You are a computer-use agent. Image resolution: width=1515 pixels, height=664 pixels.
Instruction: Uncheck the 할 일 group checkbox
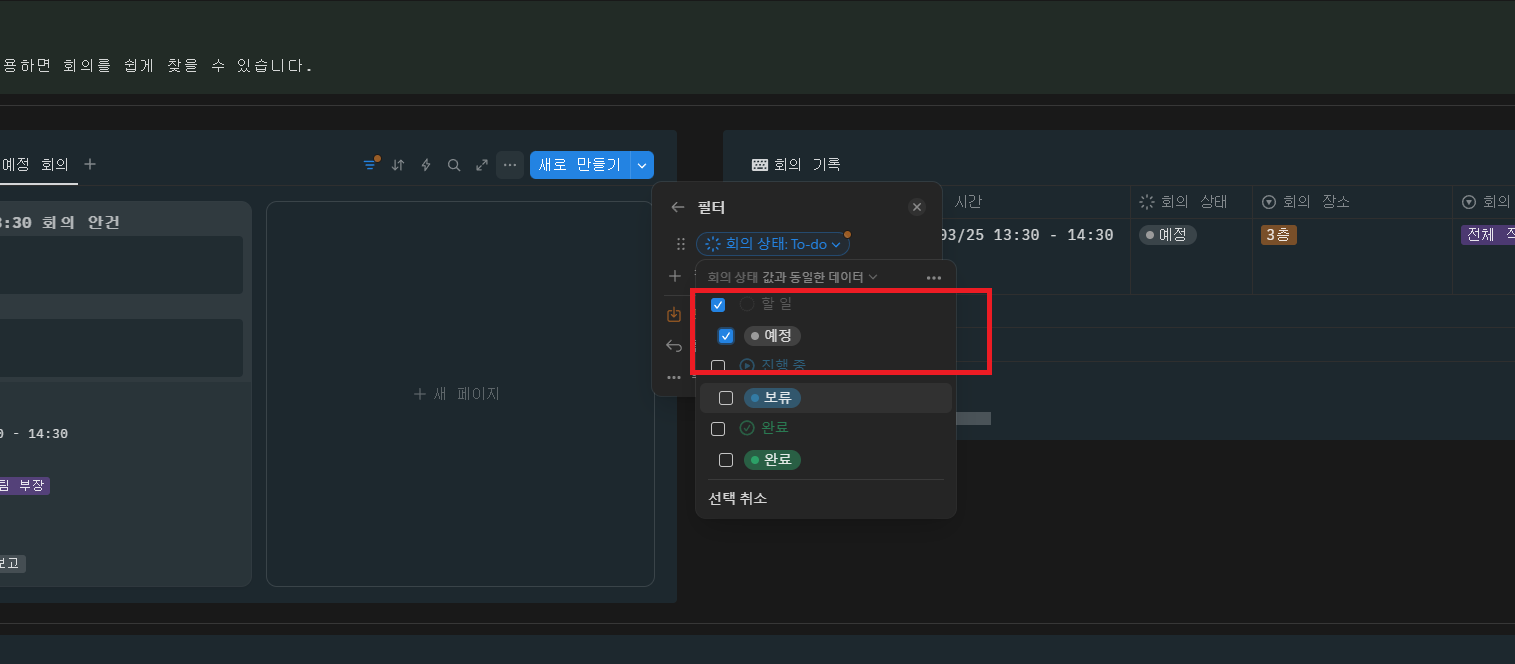[x=718, y=304]
